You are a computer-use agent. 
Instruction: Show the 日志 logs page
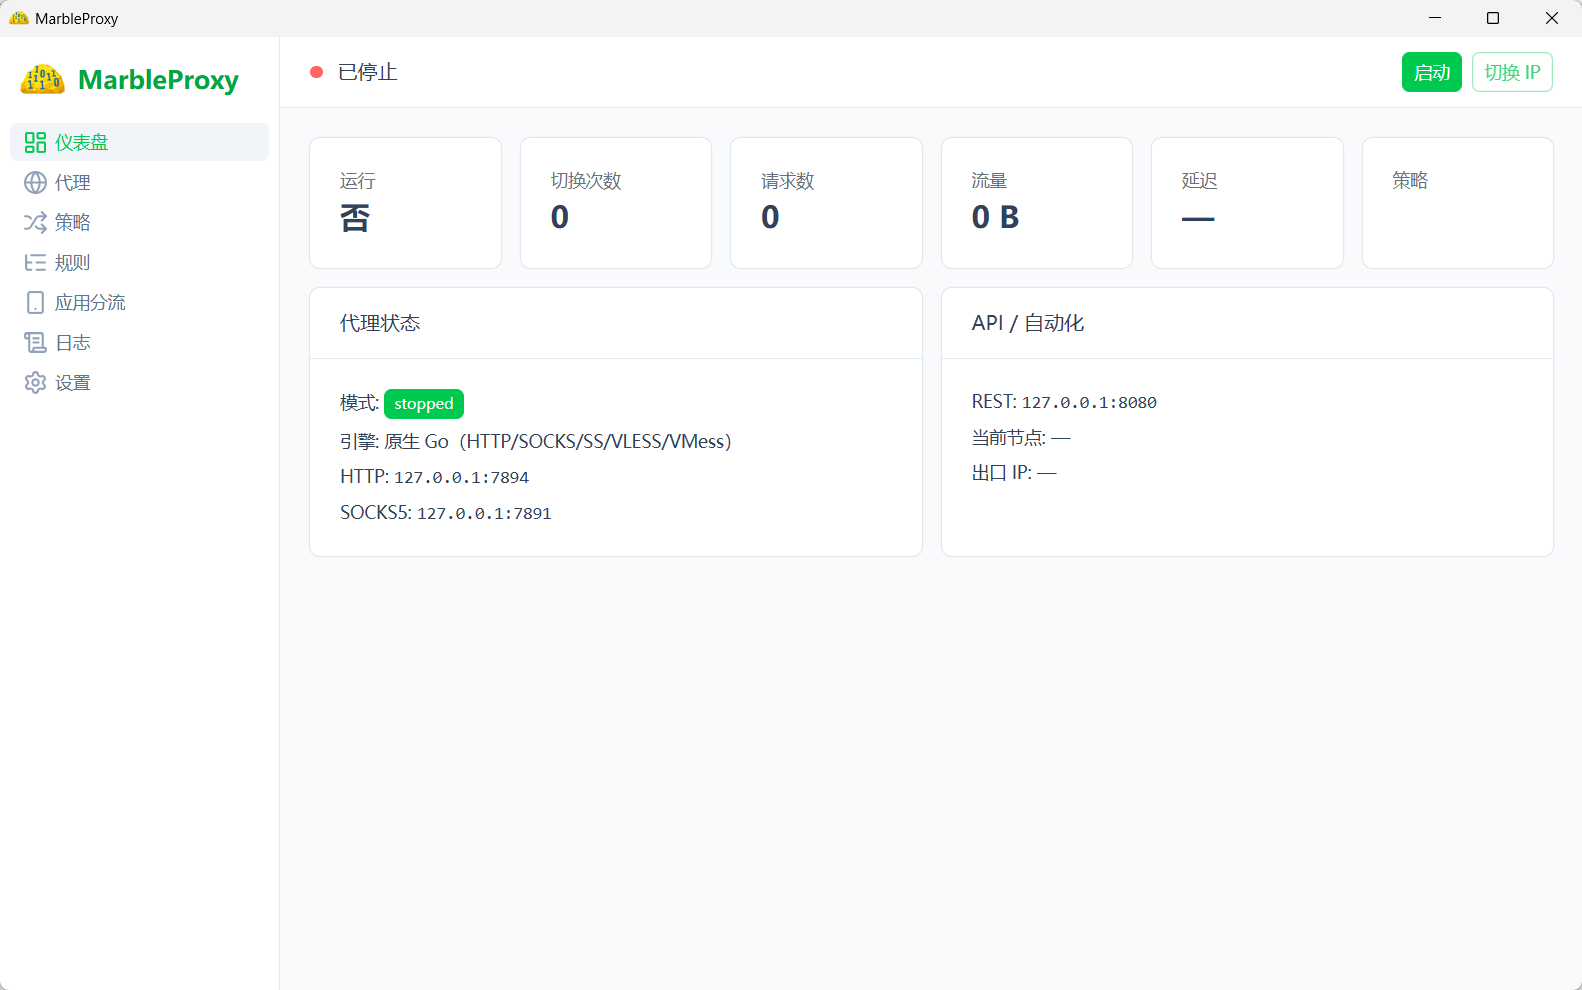[x=139, y=342]
